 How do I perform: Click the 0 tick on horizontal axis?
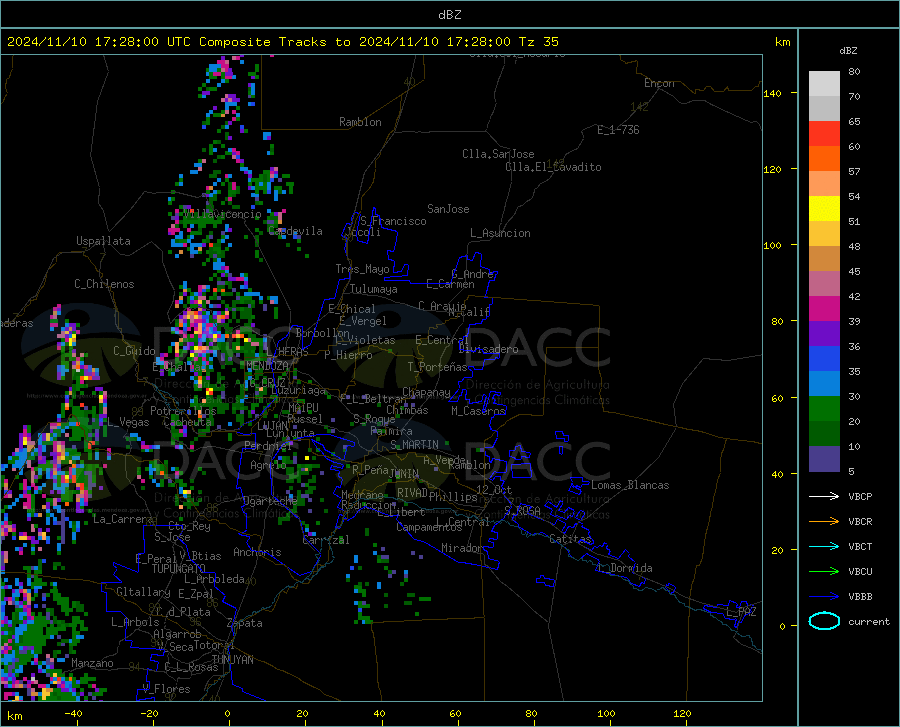coord(227,714)
